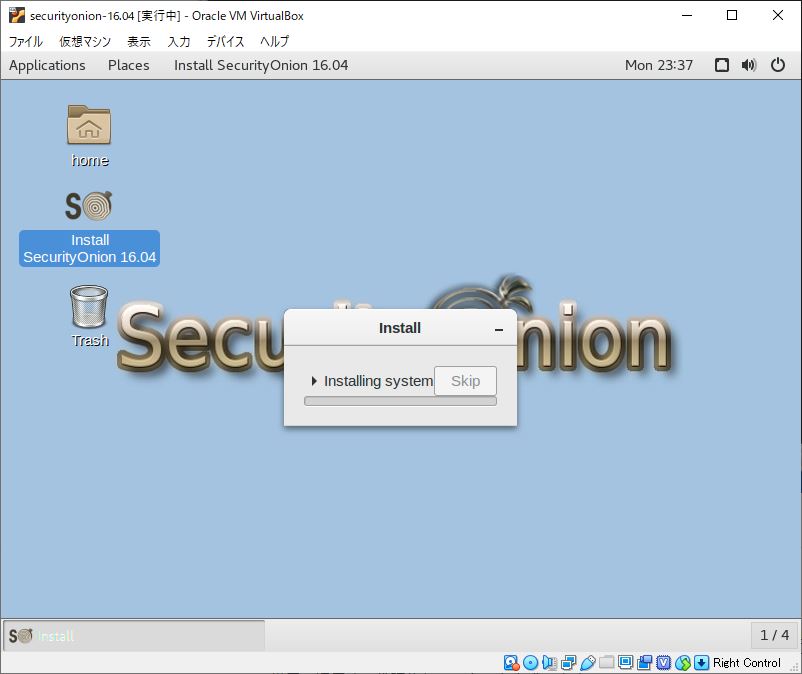This screenshot has height=674, width=802.
Task: Open the guest volume speaker icon
Action: (749, 65)
